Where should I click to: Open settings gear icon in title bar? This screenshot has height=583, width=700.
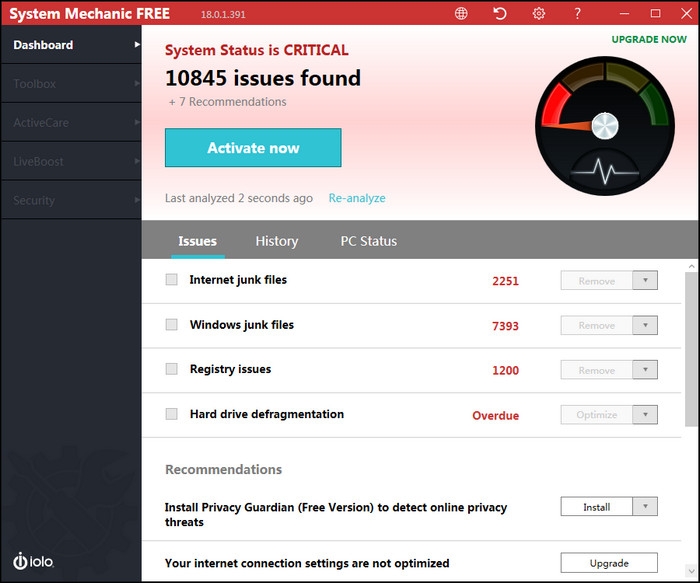[539, 13]
